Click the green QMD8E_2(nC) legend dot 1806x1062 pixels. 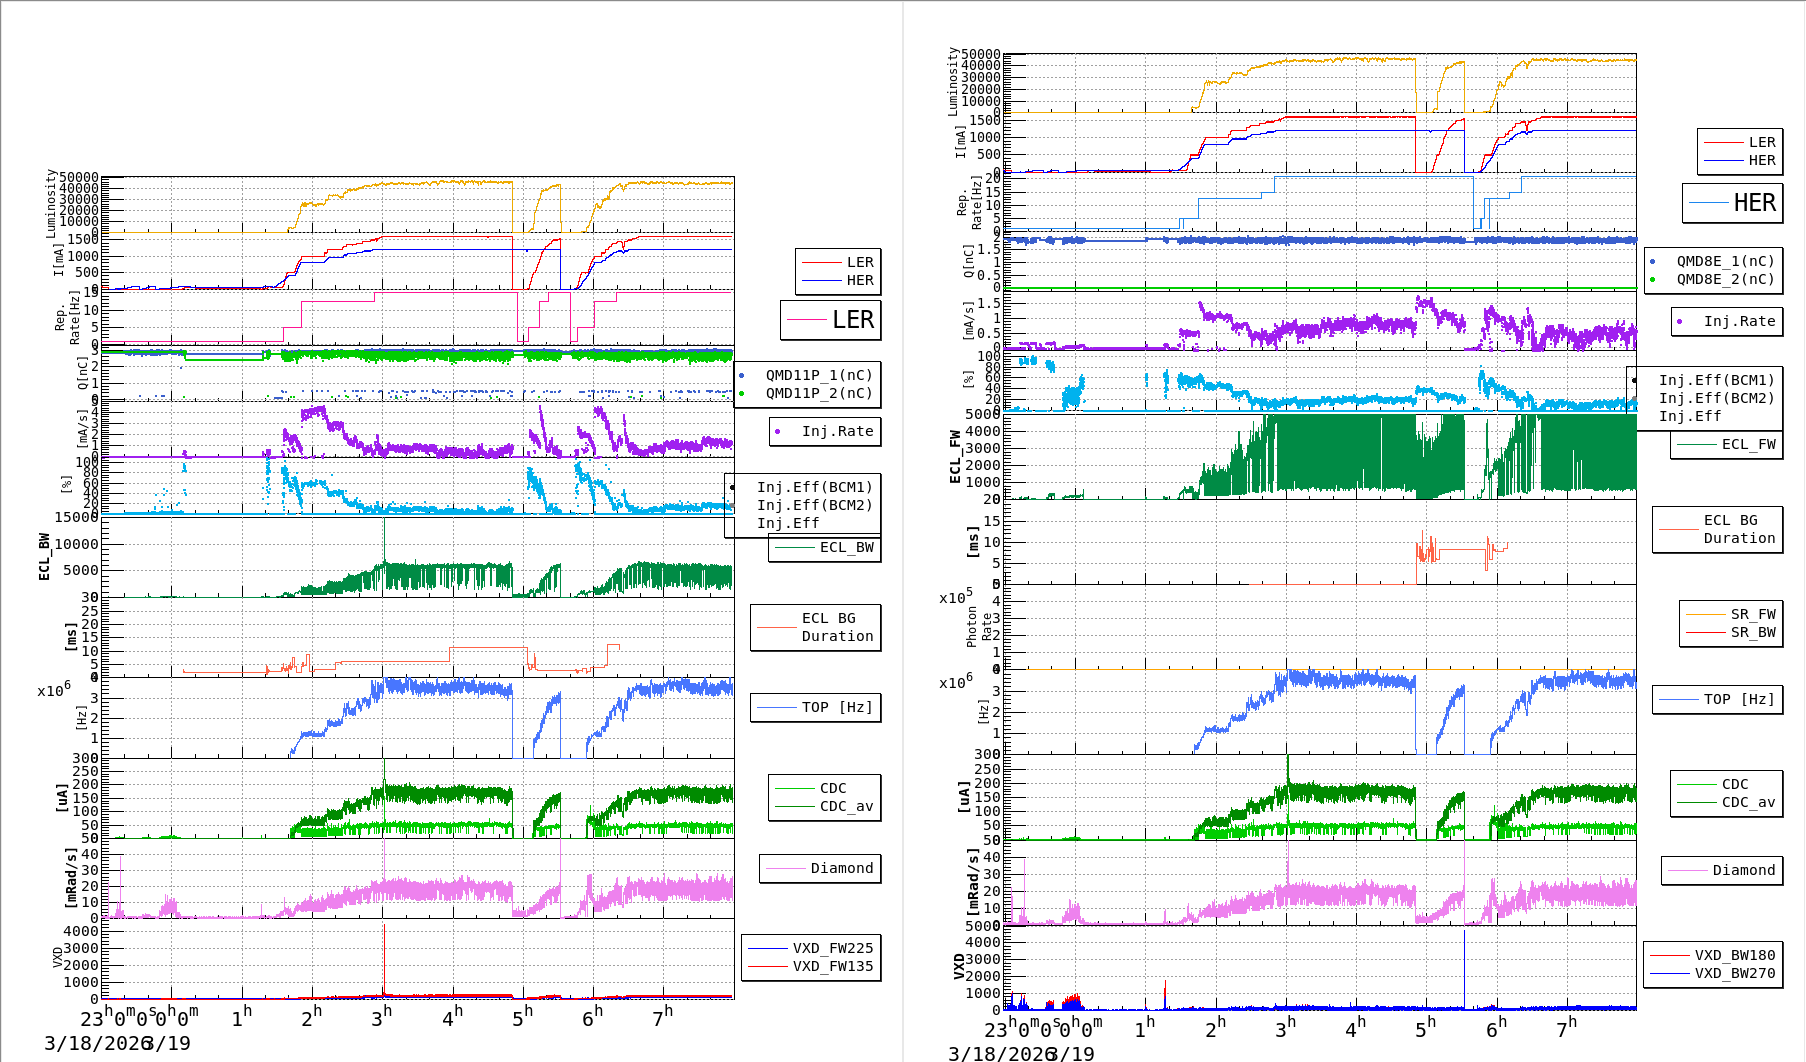[1652, 280]
